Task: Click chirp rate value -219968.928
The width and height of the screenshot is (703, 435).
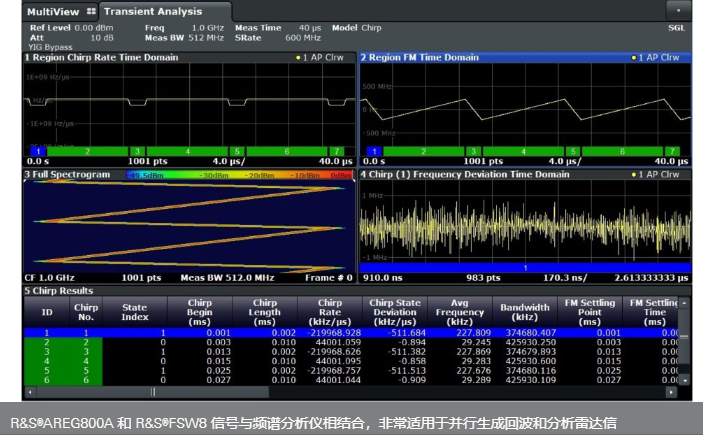Action: click(x=334, y=333)
